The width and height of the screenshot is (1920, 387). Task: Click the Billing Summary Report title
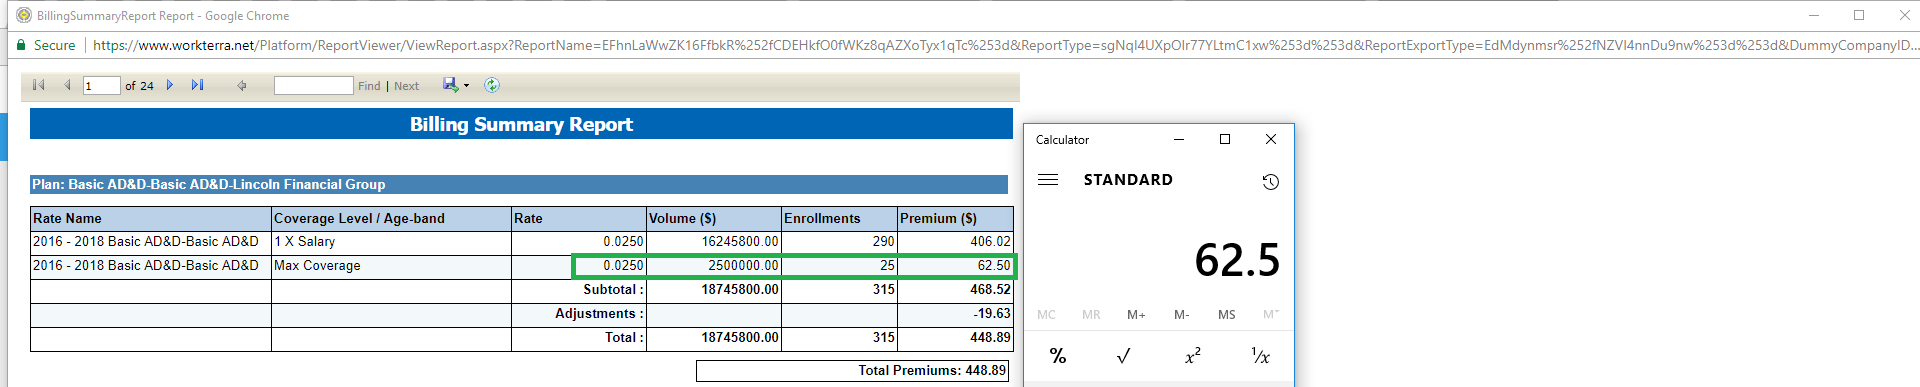pos(521,124)
